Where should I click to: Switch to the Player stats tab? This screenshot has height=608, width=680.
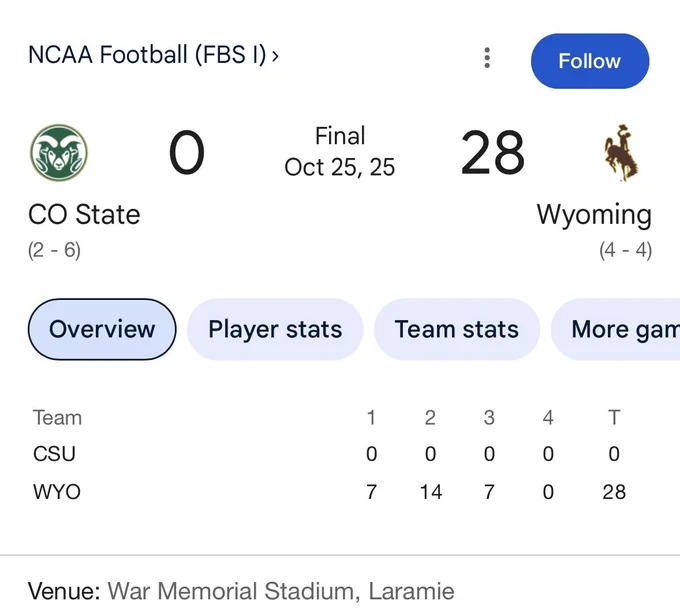(275, 329)
